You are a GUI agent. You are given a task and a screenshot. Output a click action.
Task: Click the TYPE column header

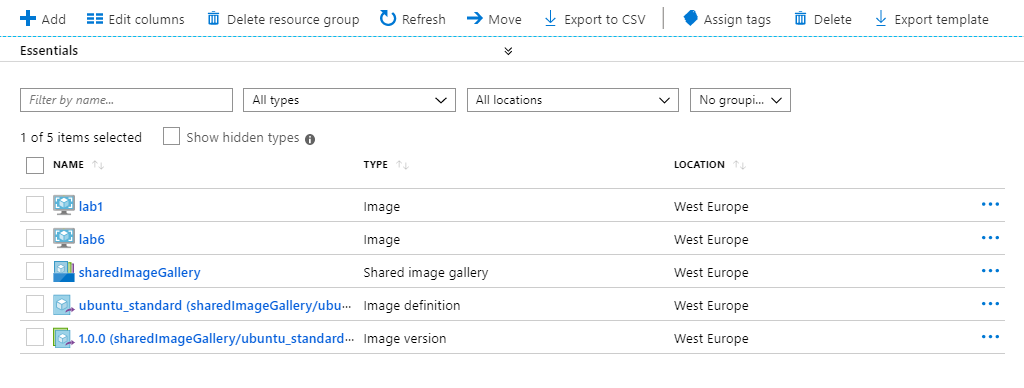376,165
